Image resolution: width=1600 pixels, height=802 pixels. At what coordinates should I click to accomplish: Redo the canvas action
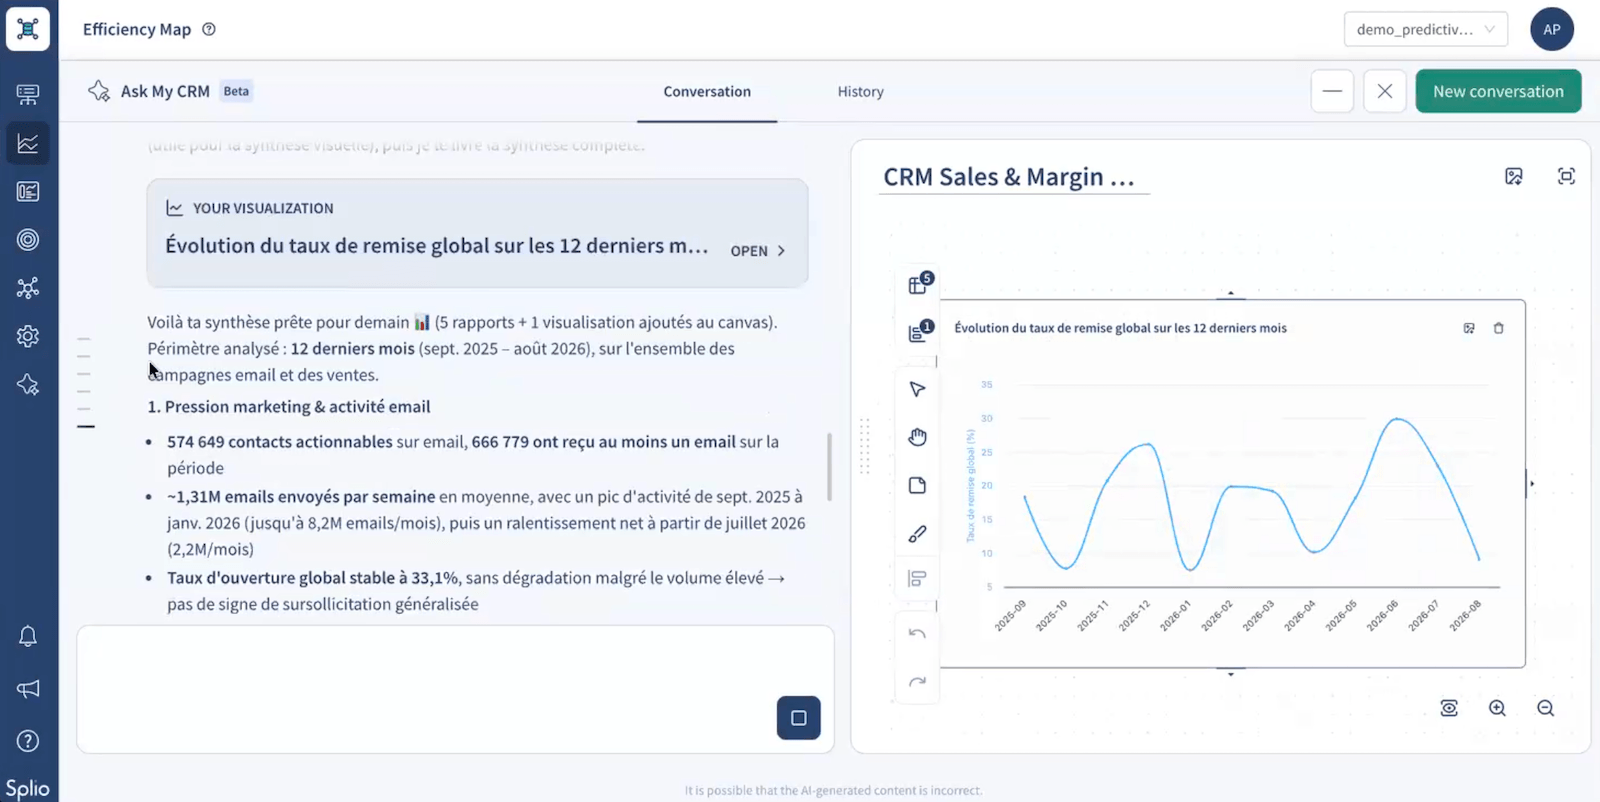tap(917, 682)
